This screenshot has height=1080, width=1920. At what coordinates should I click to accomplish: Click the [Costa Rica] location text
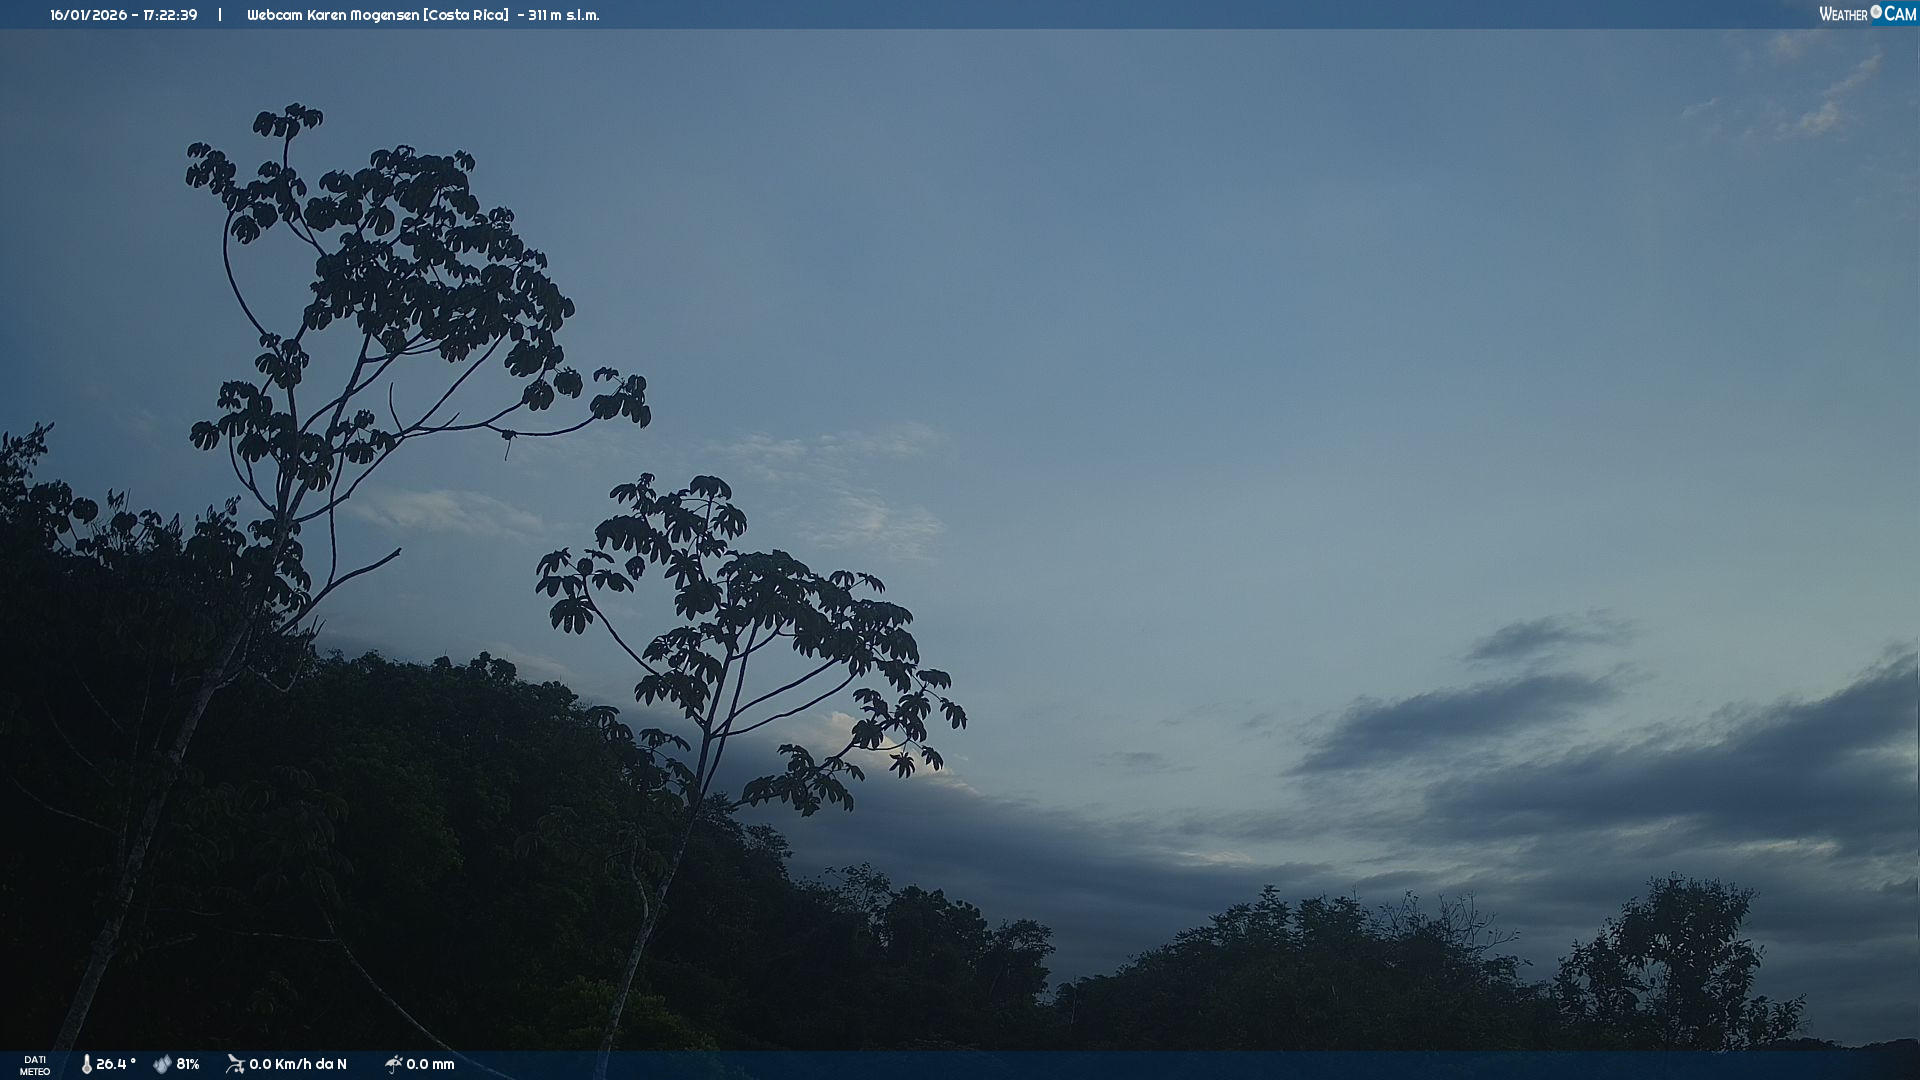coord(466,15)
